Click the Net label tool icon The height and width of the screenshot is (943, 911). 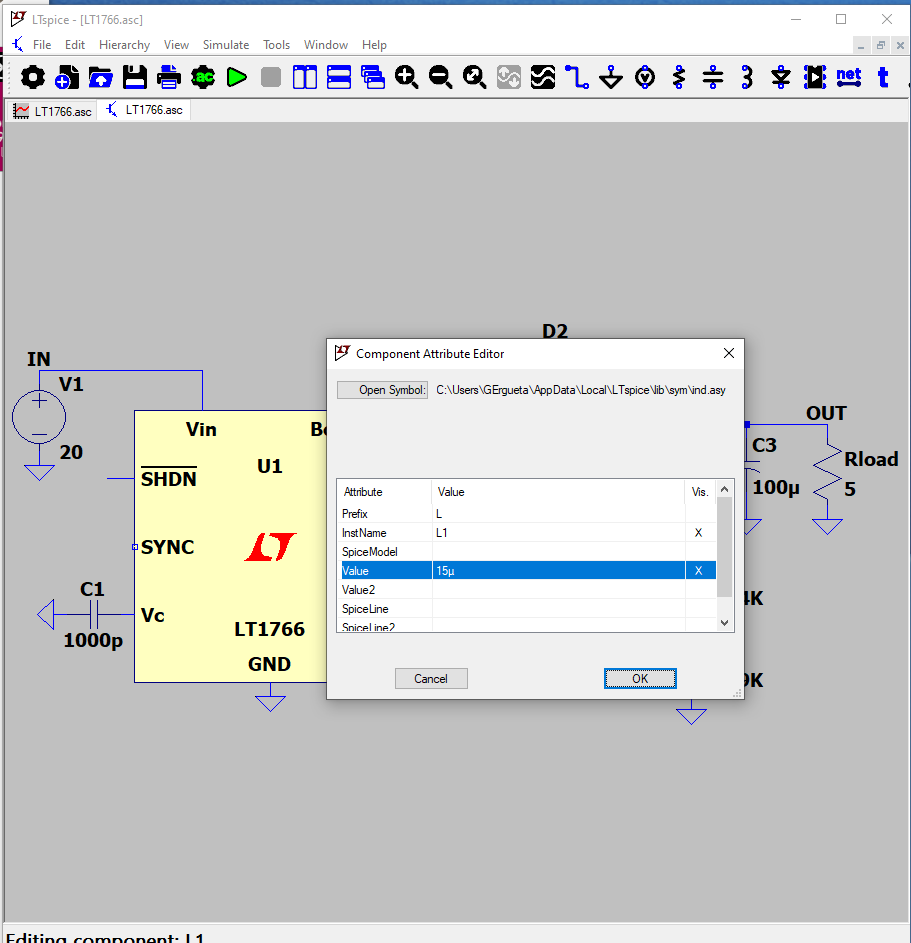point(849,77)
